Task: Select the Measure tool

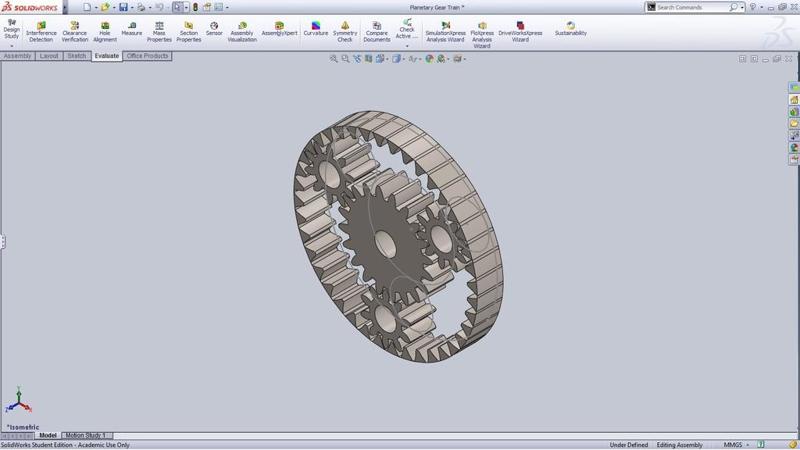Action: (x=132, y=29)
